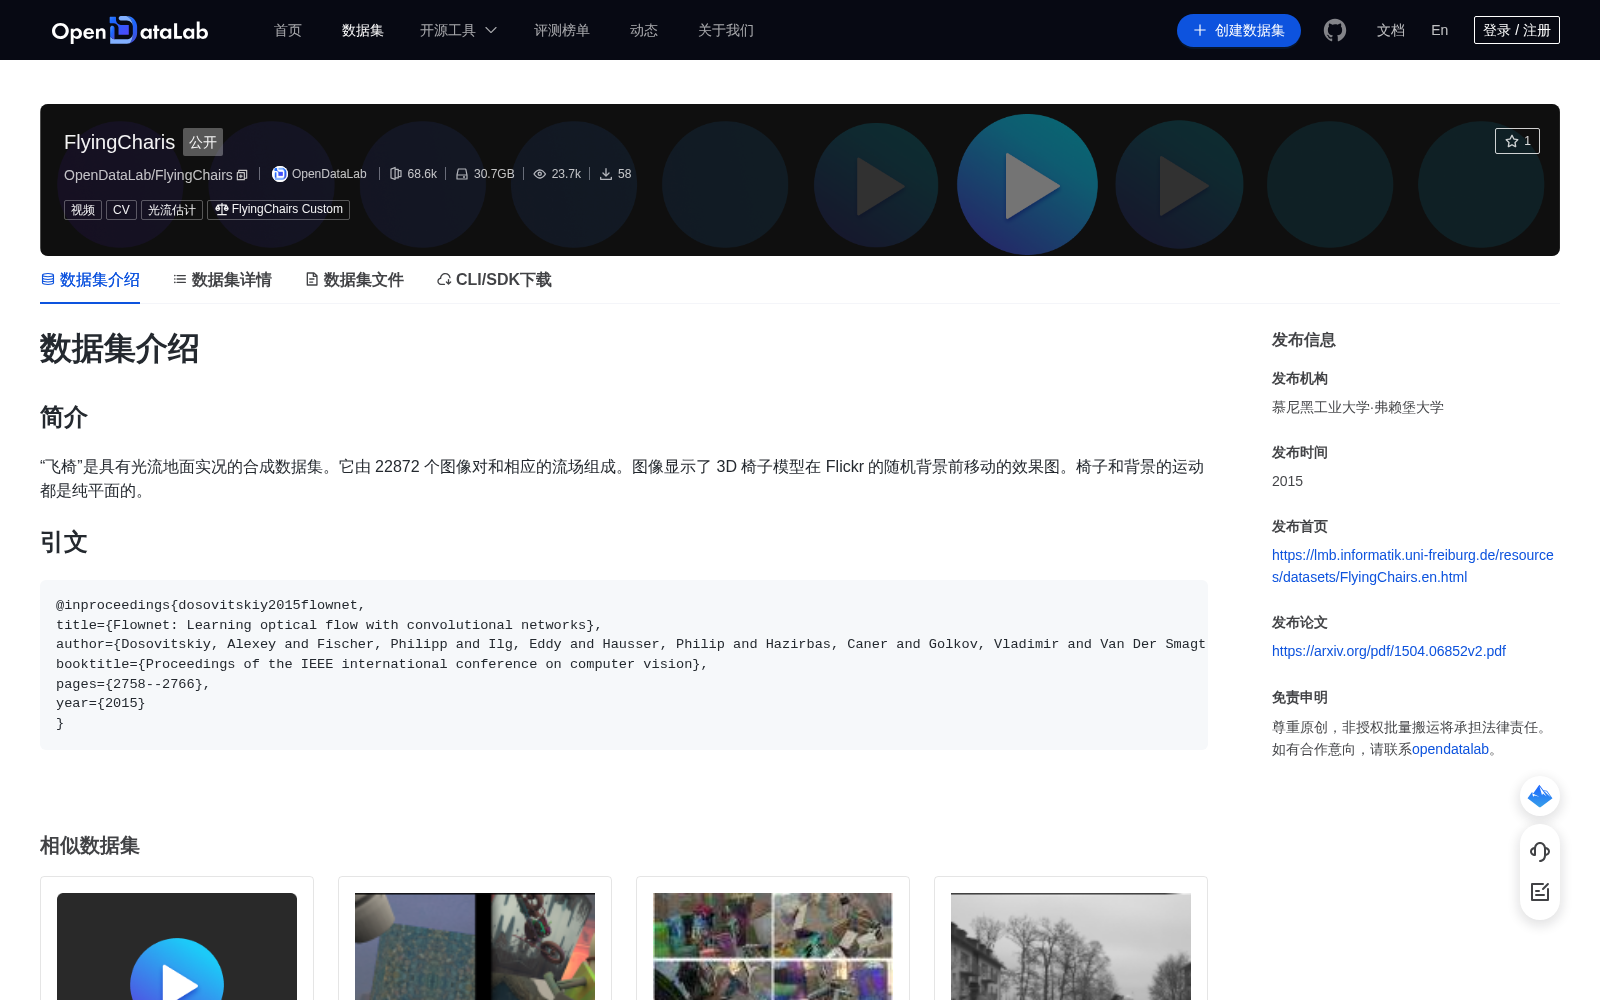Screen dimensions: 1600x1000
Task: Click the plus icon in create dataset
Action: coord(1200,30)
